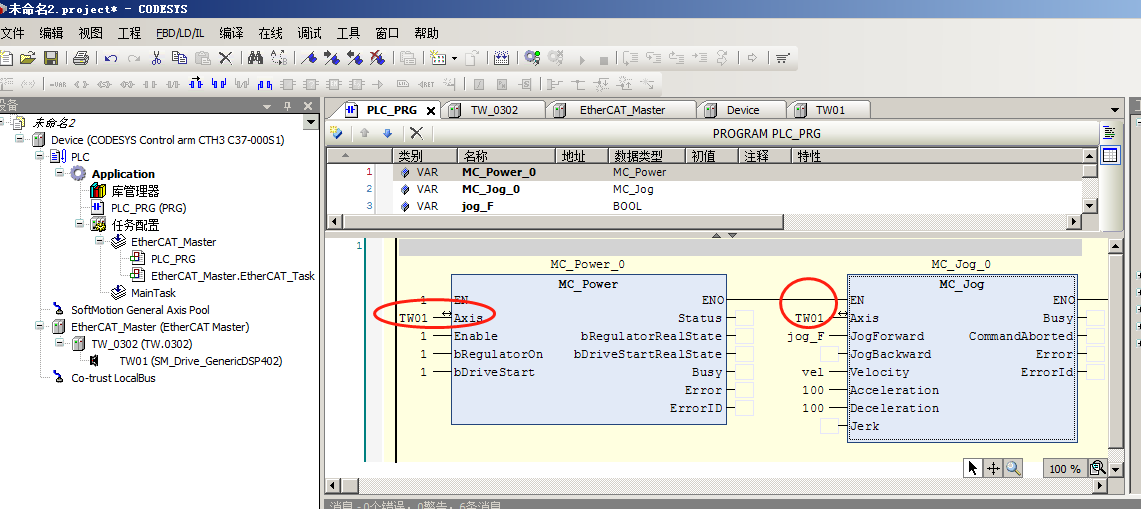Switch to the EtherCAT_Master editor tab
The height and width of the screenshot is (509, 1141).
(623, 110)
